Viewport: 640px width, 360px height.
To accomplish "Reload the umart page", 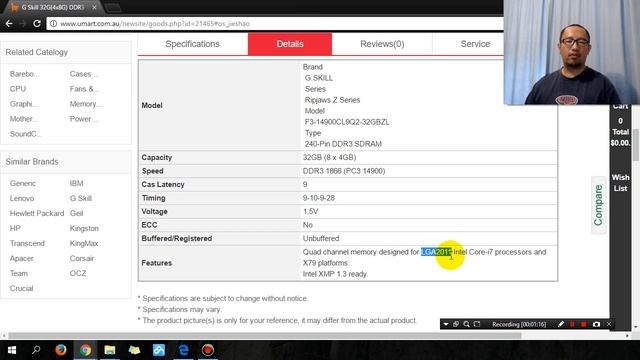I will (37, 24).
